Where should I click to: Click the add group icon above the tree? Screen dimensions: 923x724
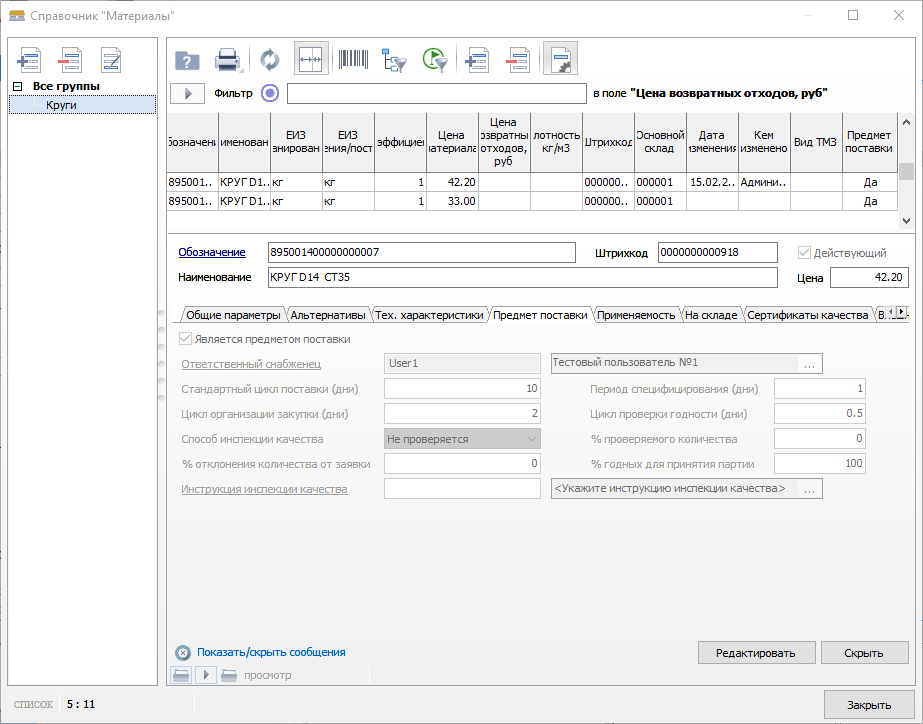(30, 60)
